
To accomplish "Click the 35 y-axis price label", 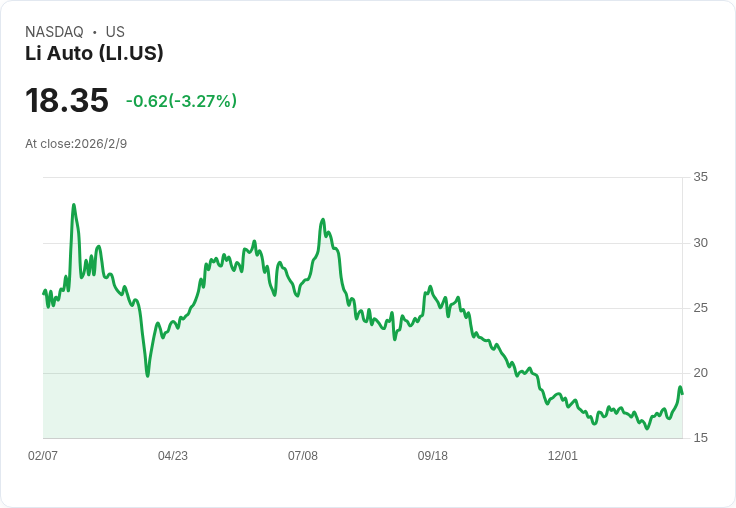I will click(701, 177).
